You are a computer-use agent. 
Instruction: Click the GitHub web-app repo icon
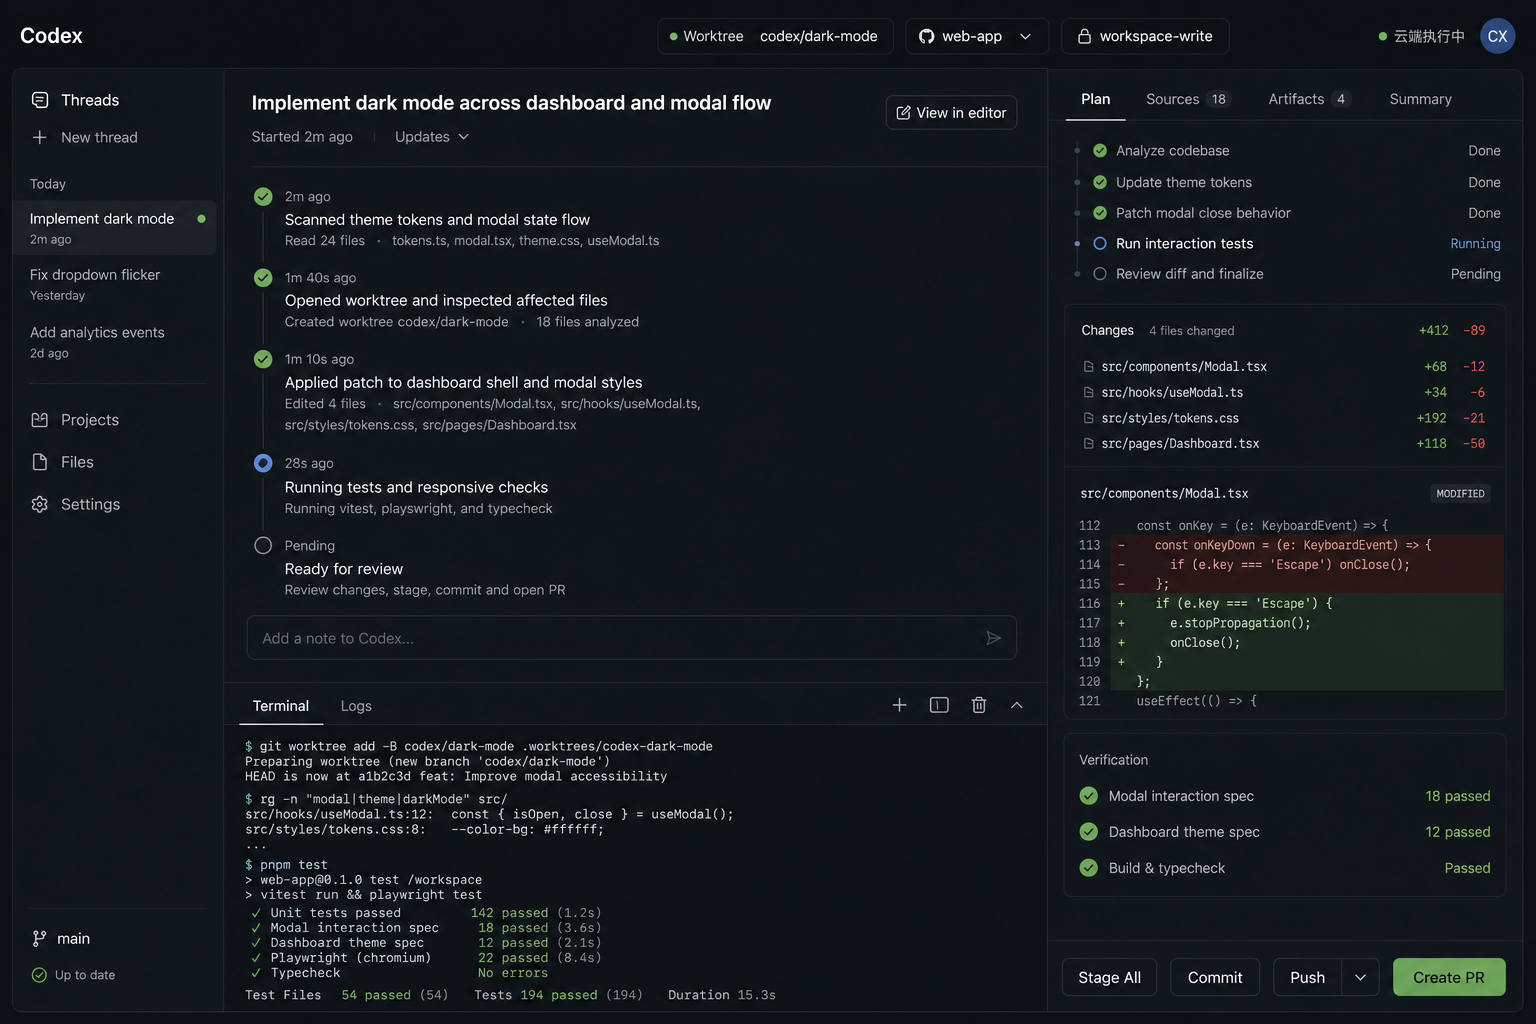click(x=927, y=36)
